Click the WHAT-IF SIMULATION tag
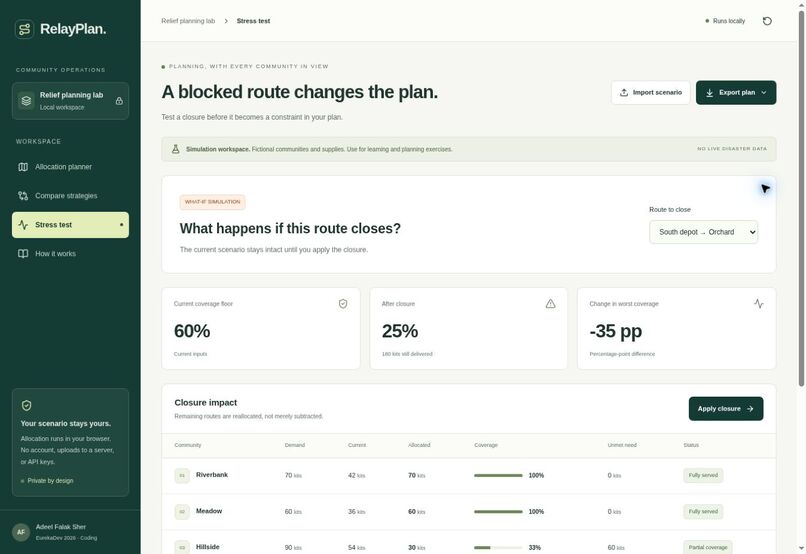 pyautogui.click(x=212, y=202)
